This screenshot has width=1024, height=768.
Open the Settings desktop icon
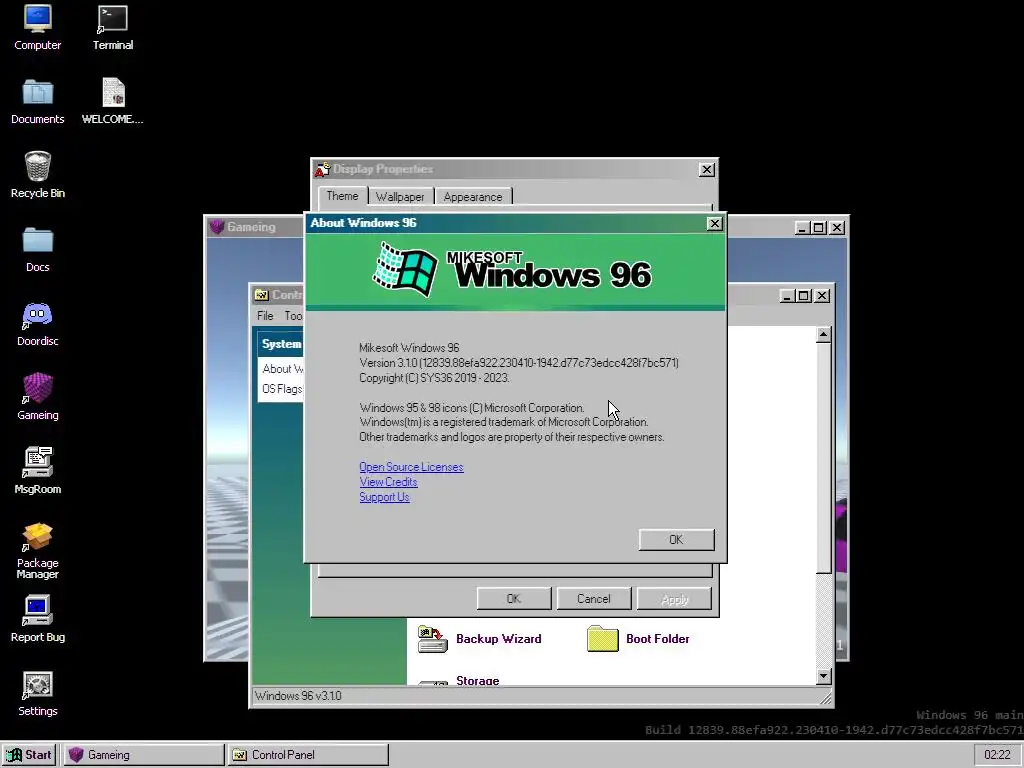[x=37, y=694]
